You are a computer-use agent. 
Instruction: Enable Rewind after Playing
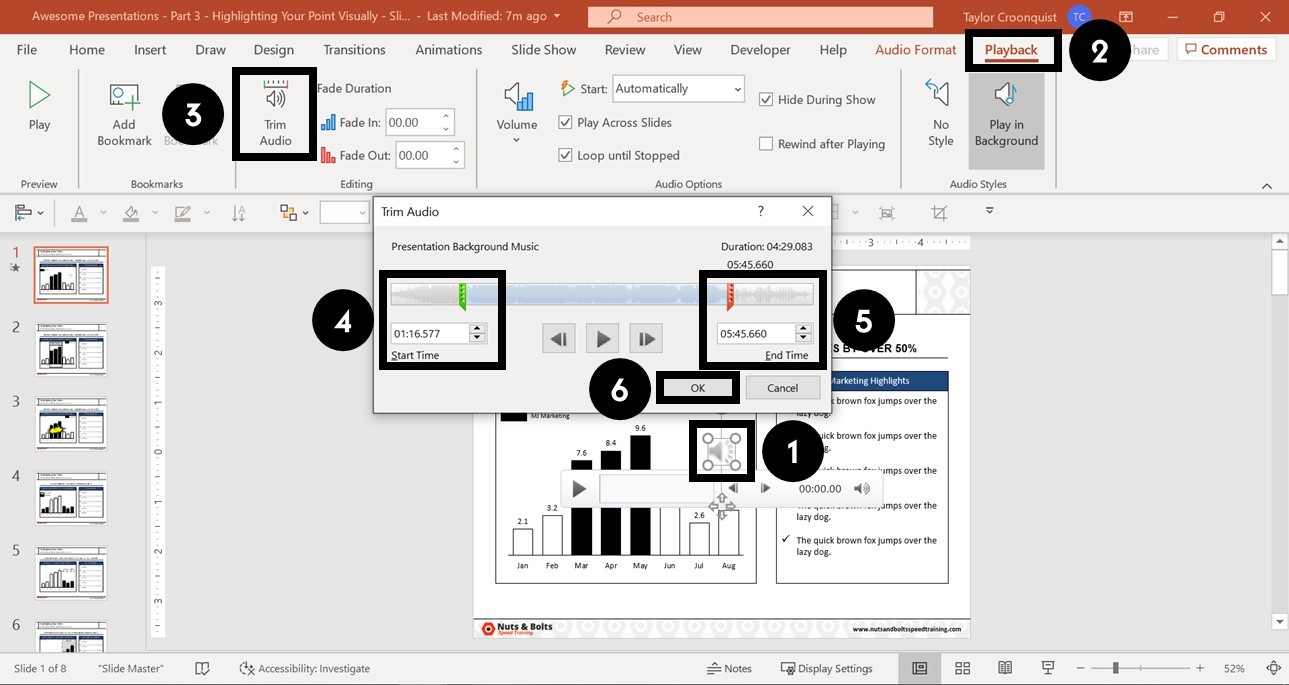pos(766,143)
